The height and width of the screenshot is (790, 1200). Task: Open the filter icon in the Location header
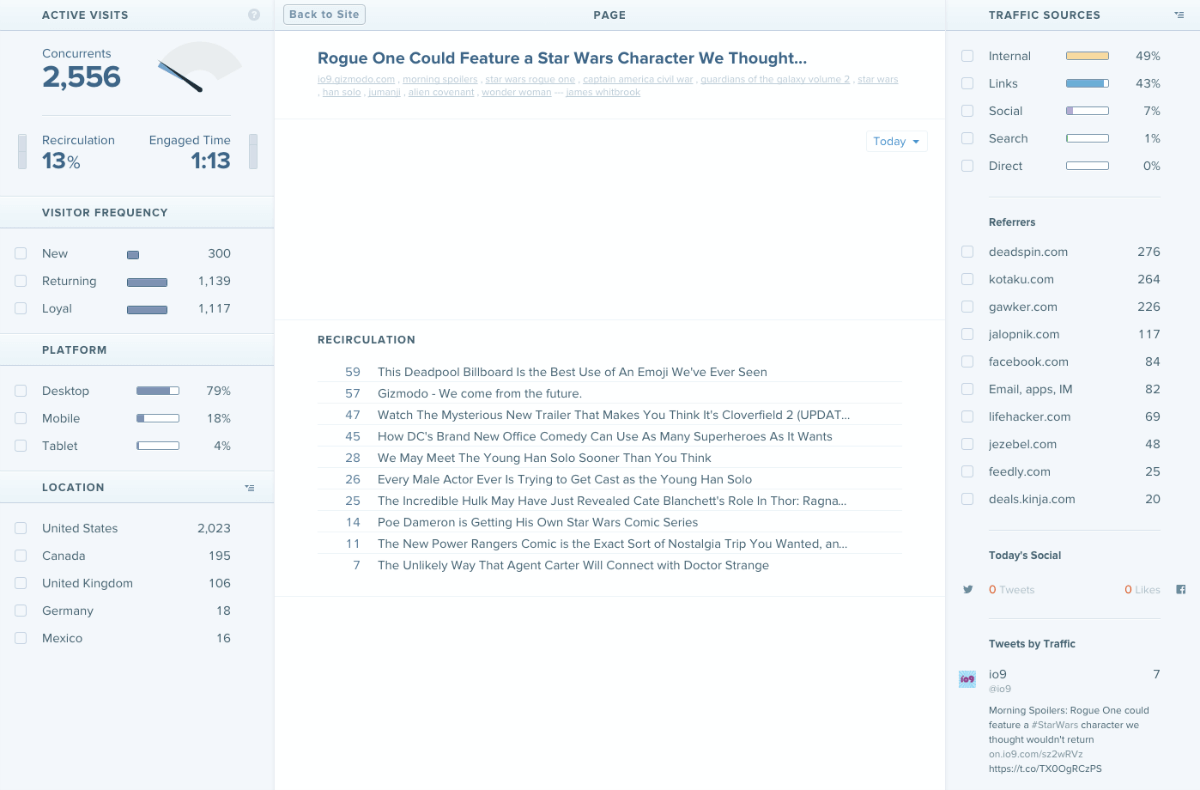coord(250,487)
